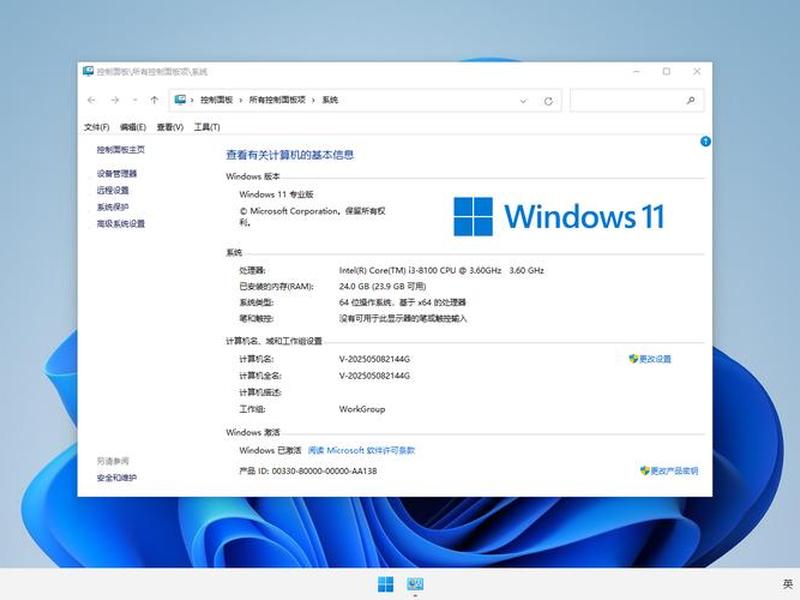Click the Windows 11 专业版 edition text

click(276, 194)
